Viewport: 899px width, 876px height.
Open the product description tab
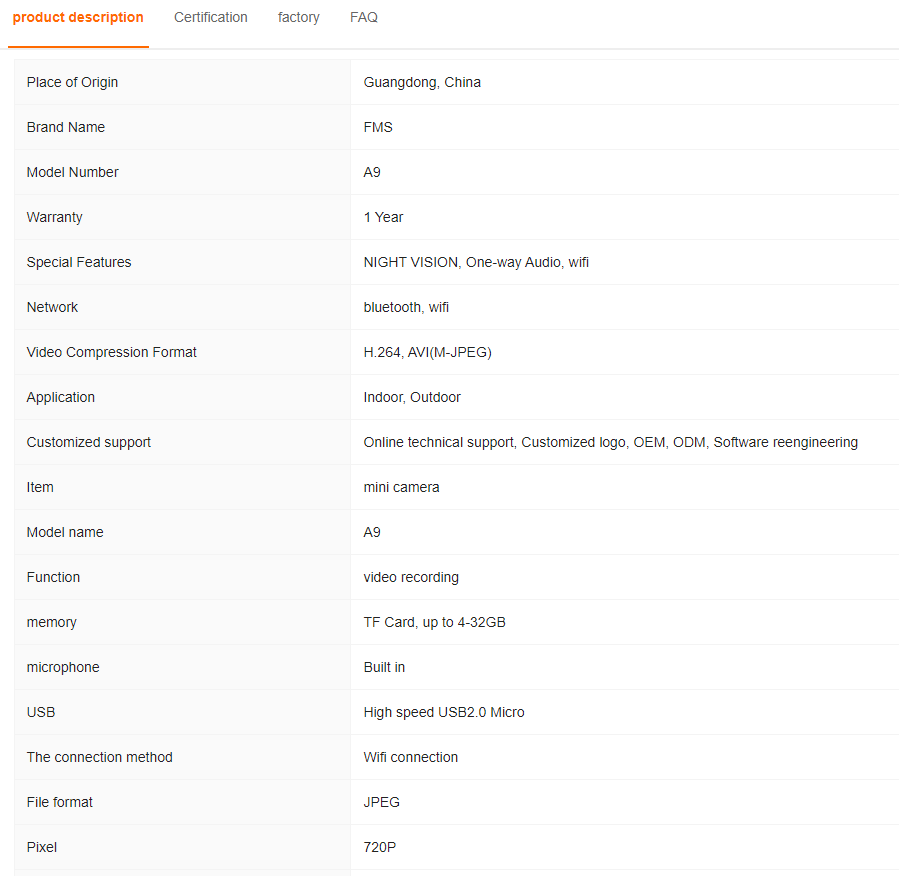click(x=78, y=18)
